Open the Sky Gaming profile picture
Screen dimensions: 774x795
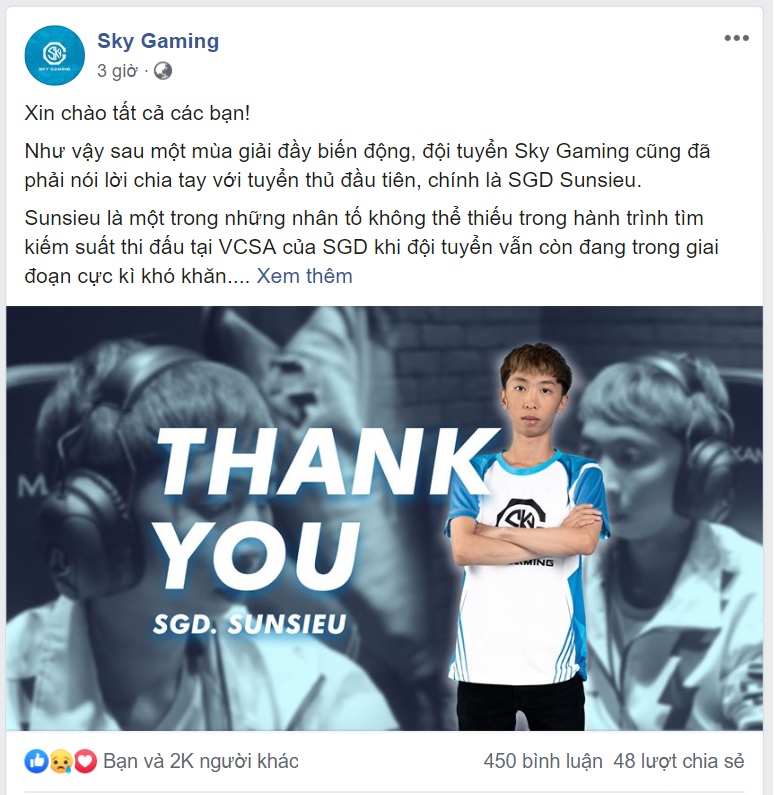[x=55, y=55]
